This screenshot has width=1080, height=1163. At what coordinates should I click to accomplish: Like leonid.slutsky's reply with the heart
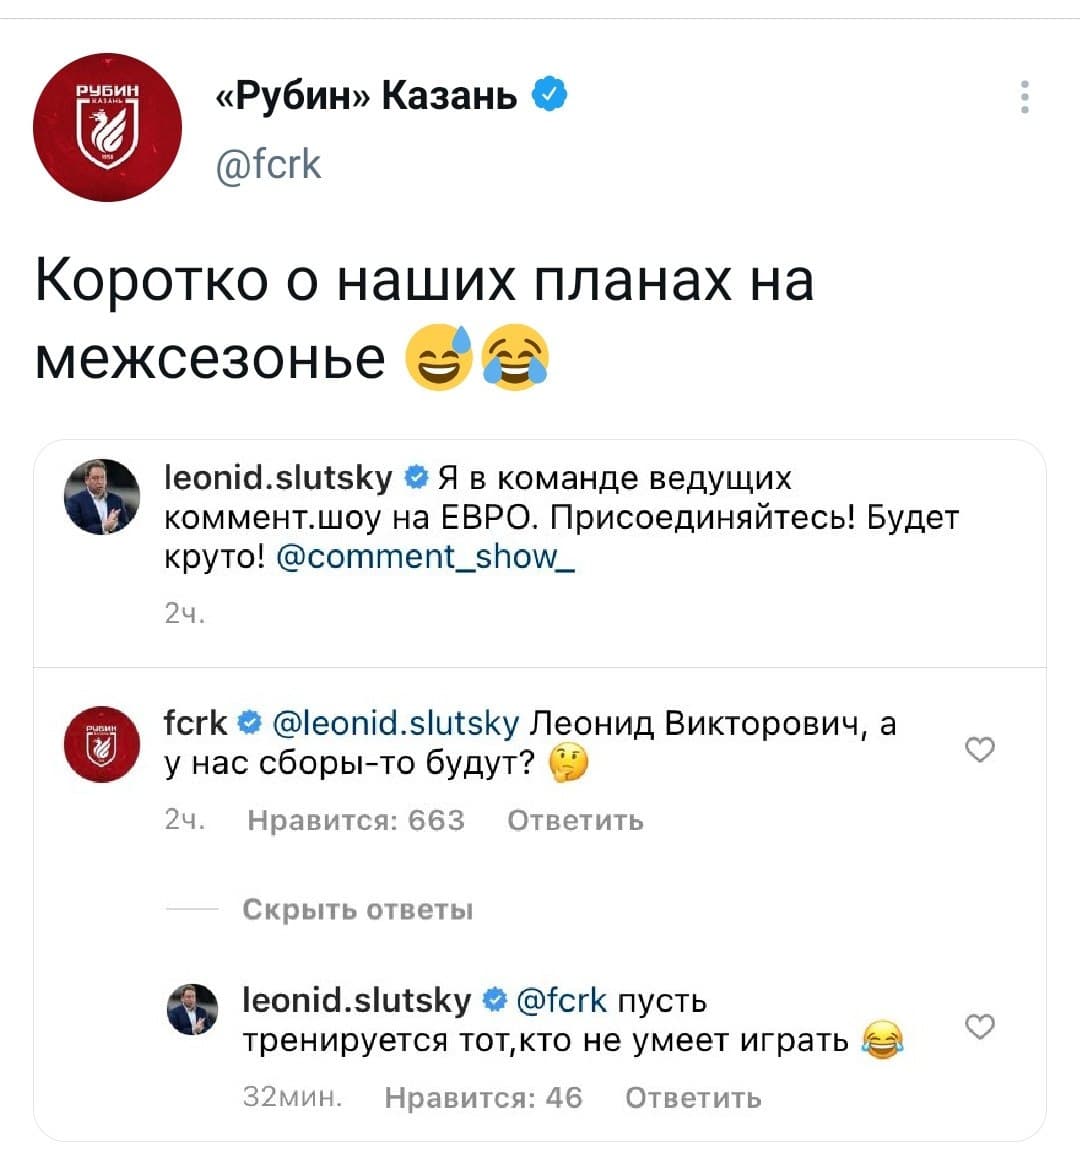[x=981, y=1027]
